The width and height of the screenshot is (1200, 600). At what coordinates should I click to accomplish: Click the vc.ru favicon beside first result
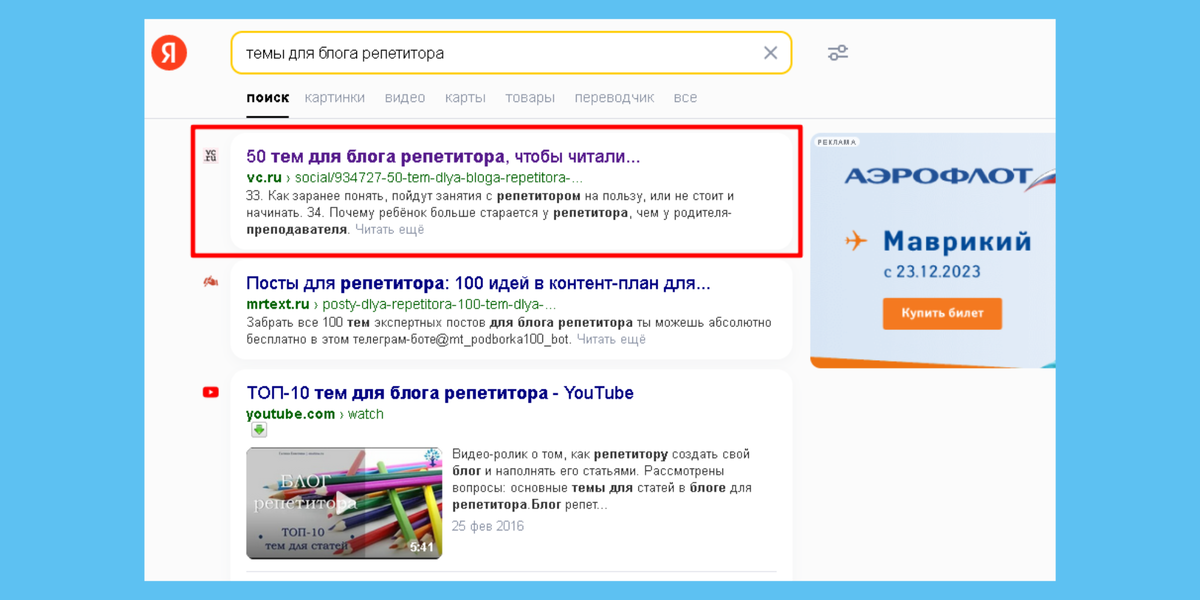coord(210,156)
